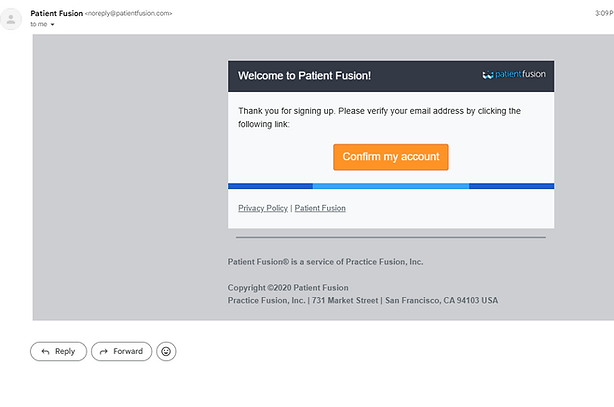This screenshot has height=407, width=614.
Task: Click the 'Welcome to Patient Fusion!' heading
Action: 304,76
